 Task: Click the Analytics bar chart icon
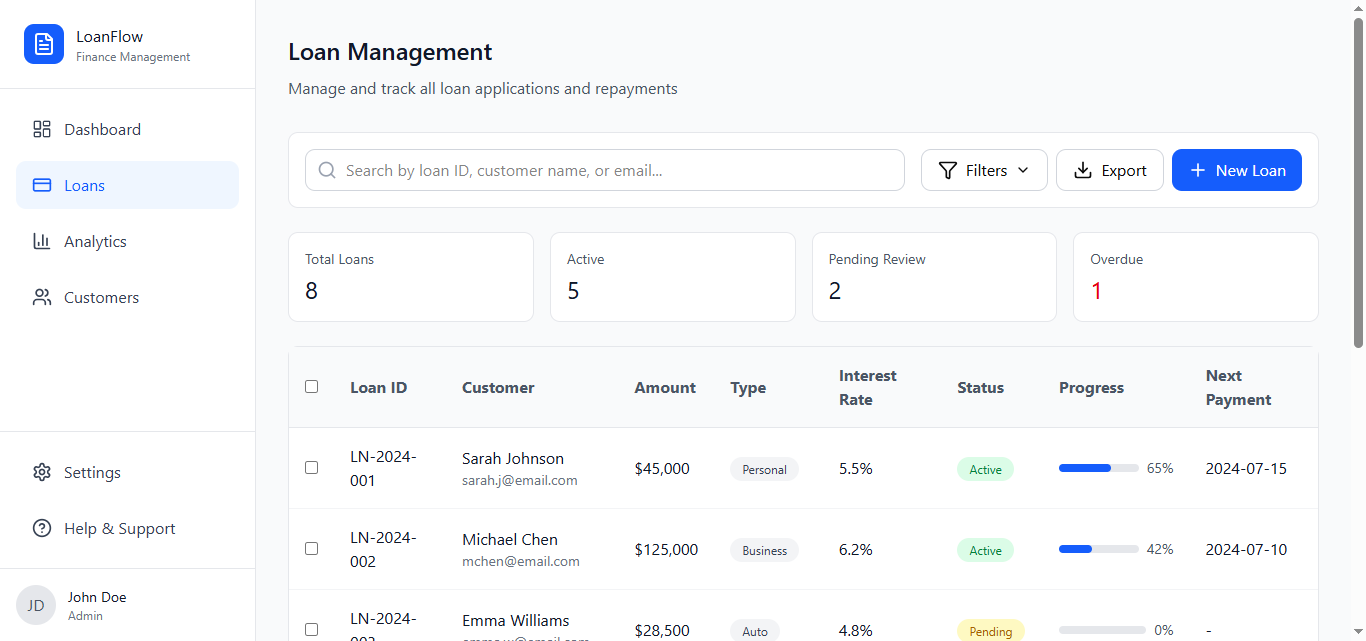[42, 241]
